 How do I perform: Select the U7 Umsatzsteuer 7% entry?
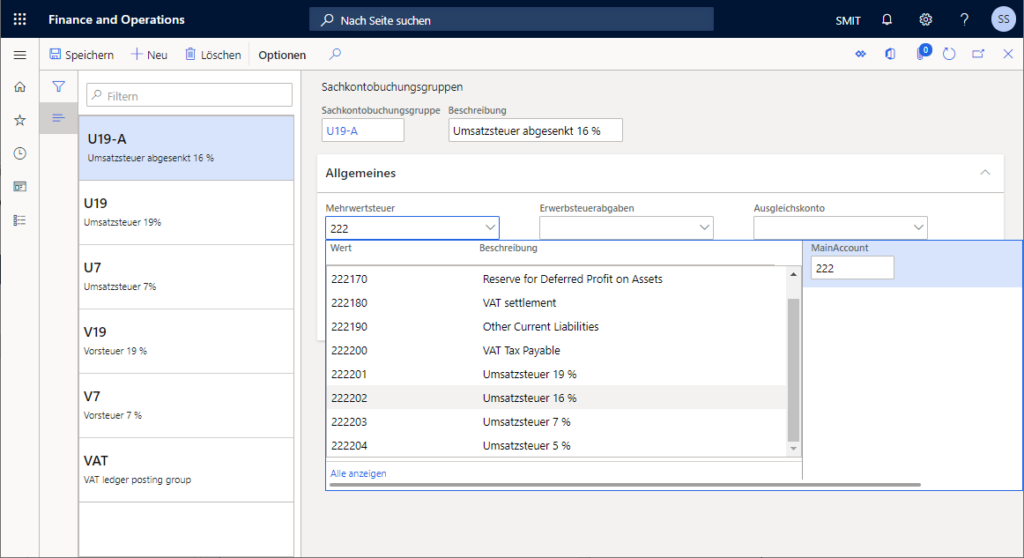point(186,277)
